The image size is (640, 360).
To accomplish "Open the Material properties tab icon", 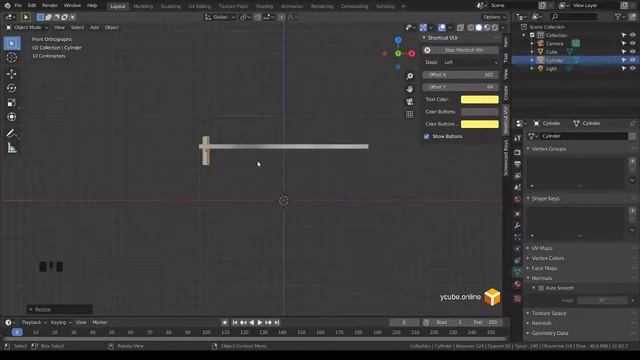I will pos(518,284).
